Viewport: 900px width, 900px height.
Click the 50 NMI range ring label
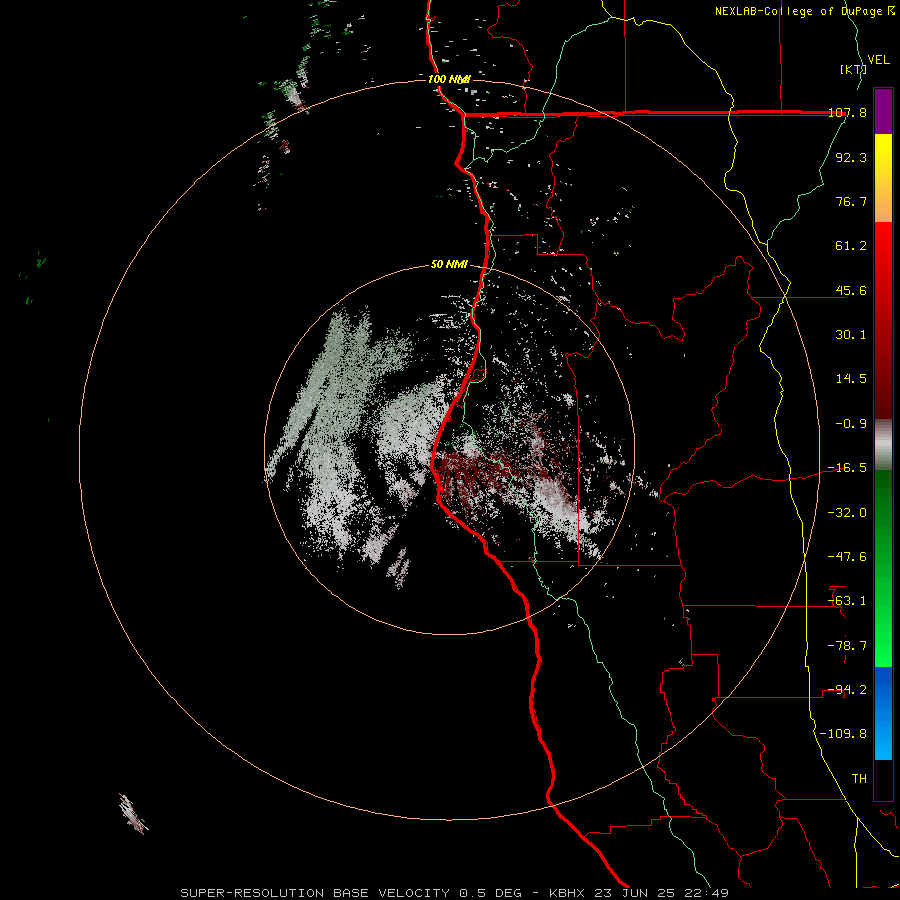click(449, 264)
